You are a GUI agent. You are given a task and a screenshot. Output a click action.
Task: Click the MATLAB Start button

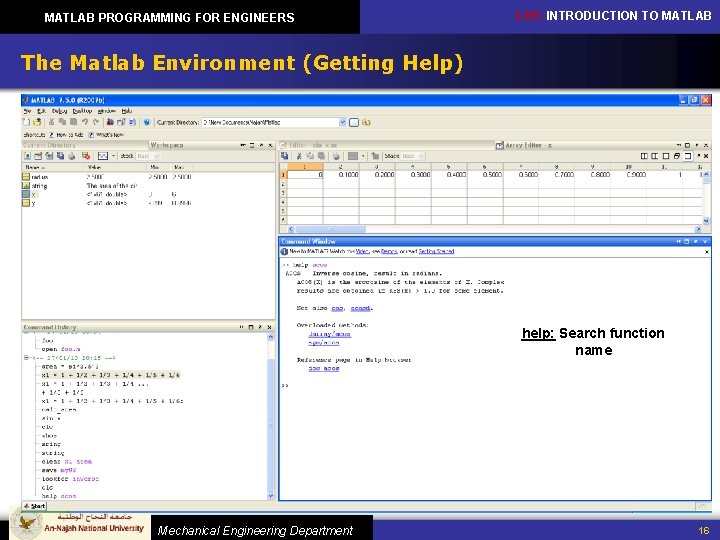(x=36, y=506)
